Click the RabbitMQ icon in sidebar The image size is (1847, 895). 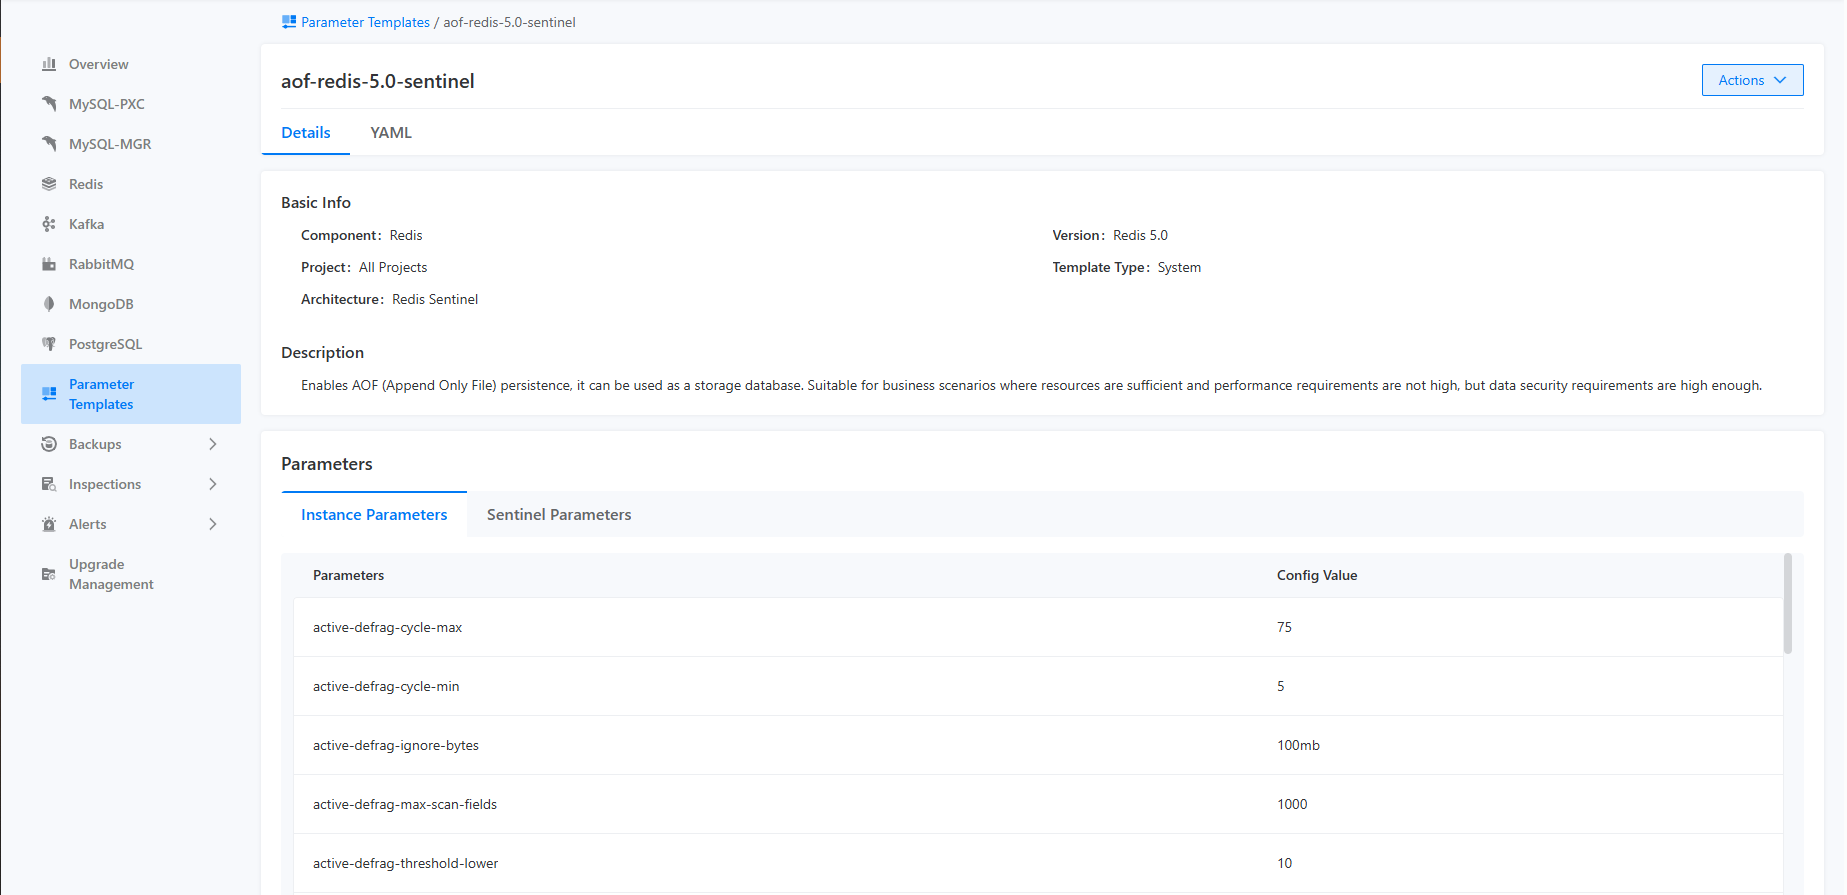coord(49,264)
